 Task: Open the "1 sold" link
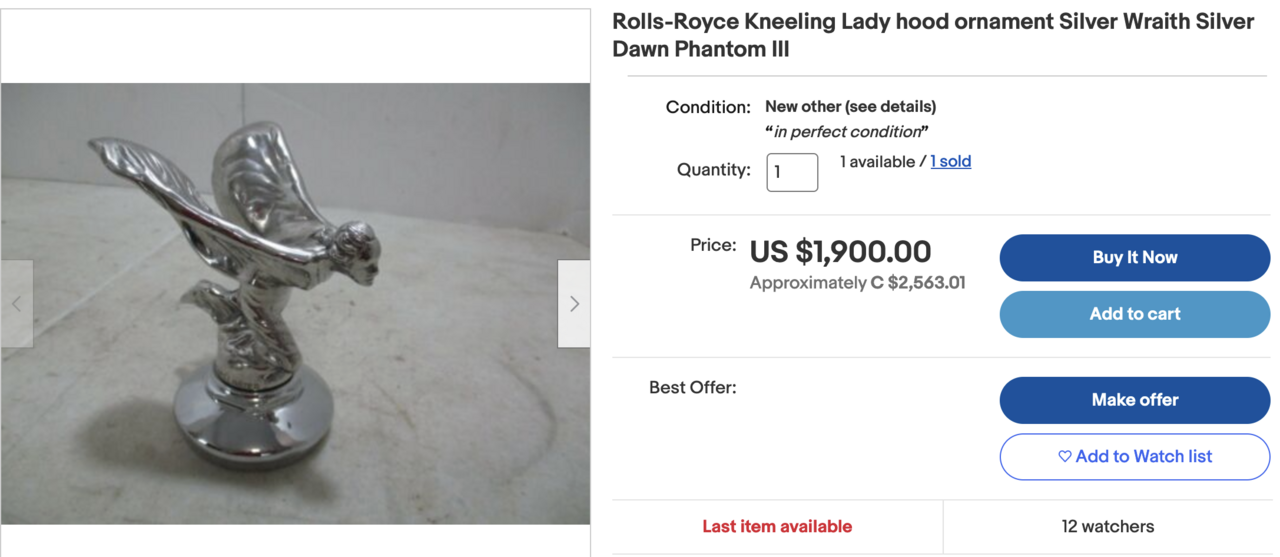pos(950,162)
